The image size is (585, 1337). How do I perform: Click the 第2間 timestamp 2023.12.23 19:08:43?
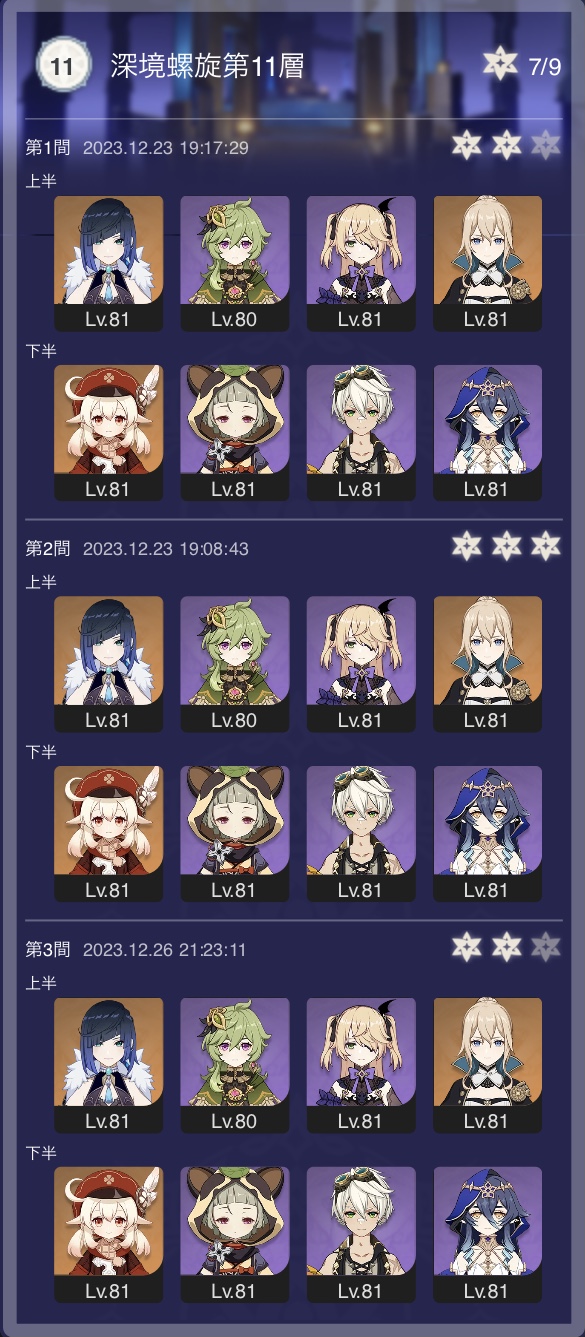click(x=165, y=549)
